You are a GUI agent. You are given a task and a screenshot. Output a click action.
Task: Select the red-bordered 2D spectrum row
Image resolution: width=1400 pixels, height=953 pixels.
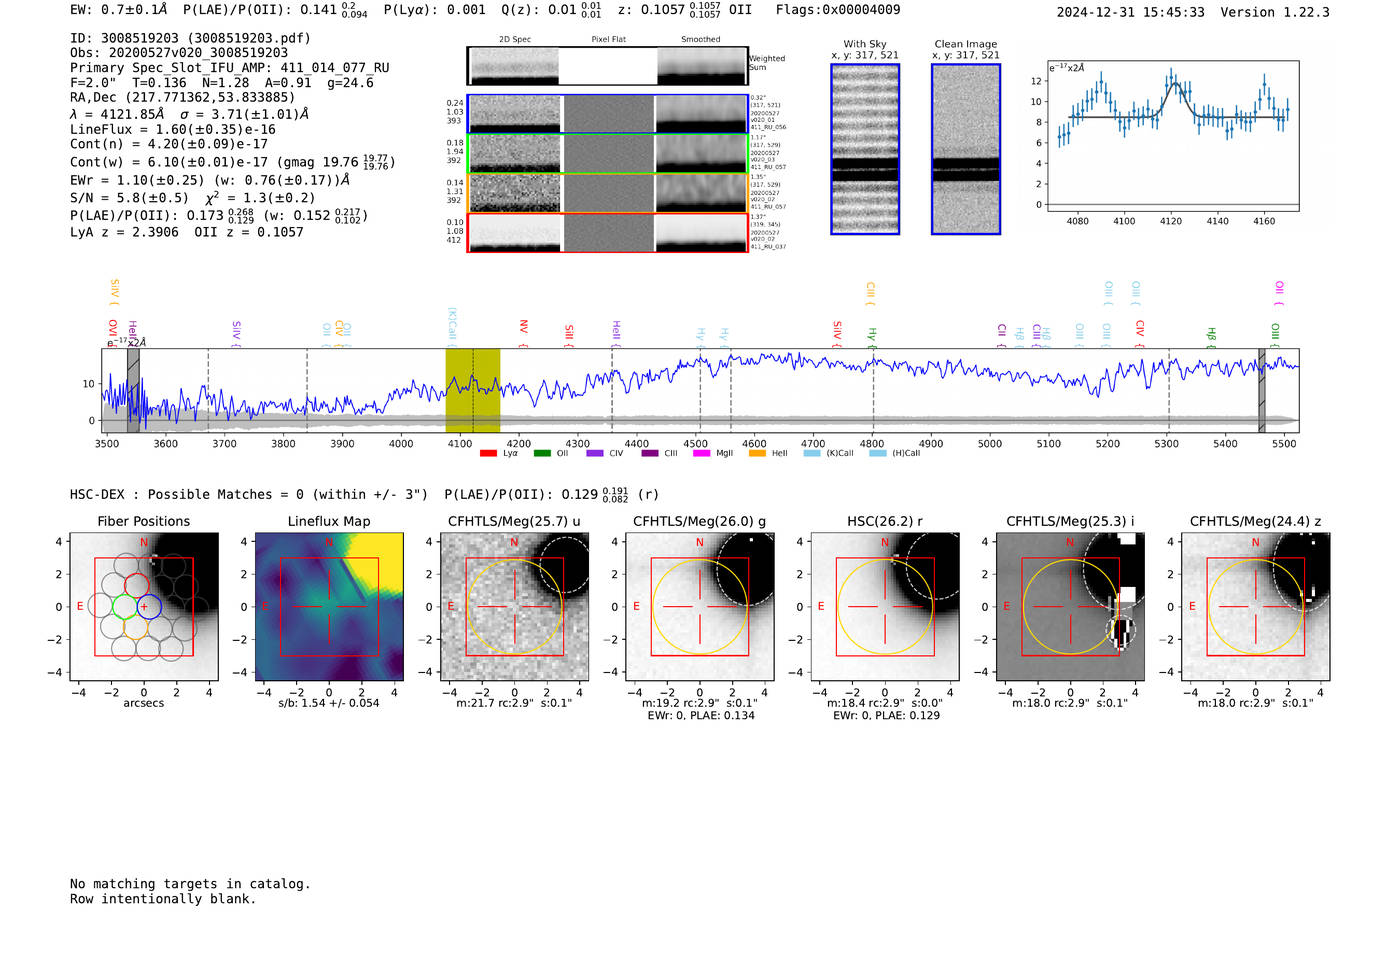click(607, 232)
